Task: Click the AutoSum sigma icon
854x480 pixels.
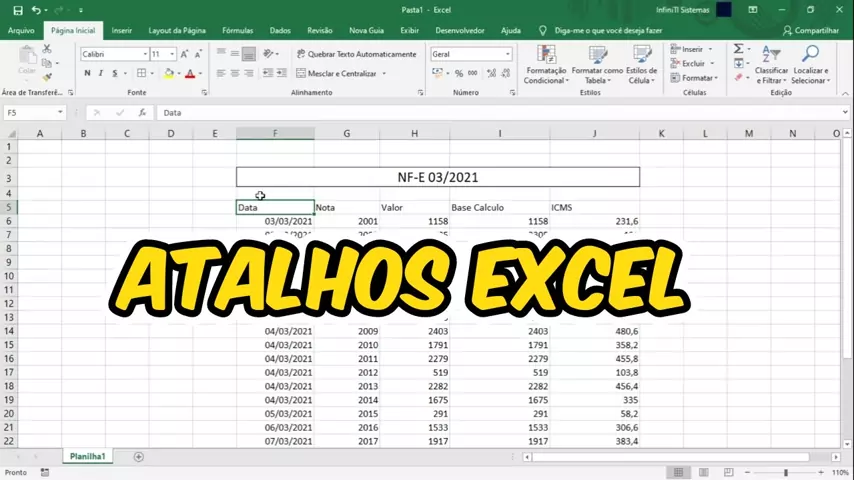Action: (x=738, y=49)
